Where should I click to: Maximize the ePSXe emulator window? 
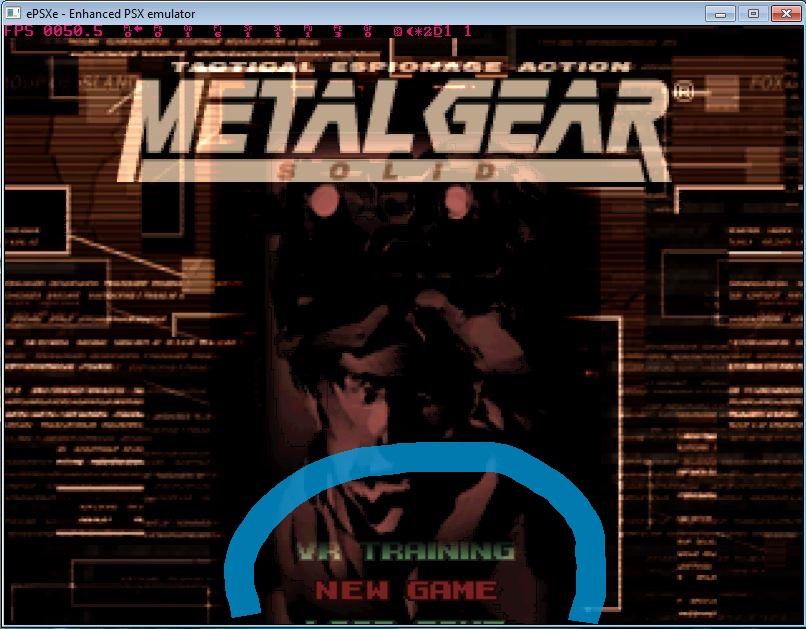pyautogui.click(x=753, y=13)
